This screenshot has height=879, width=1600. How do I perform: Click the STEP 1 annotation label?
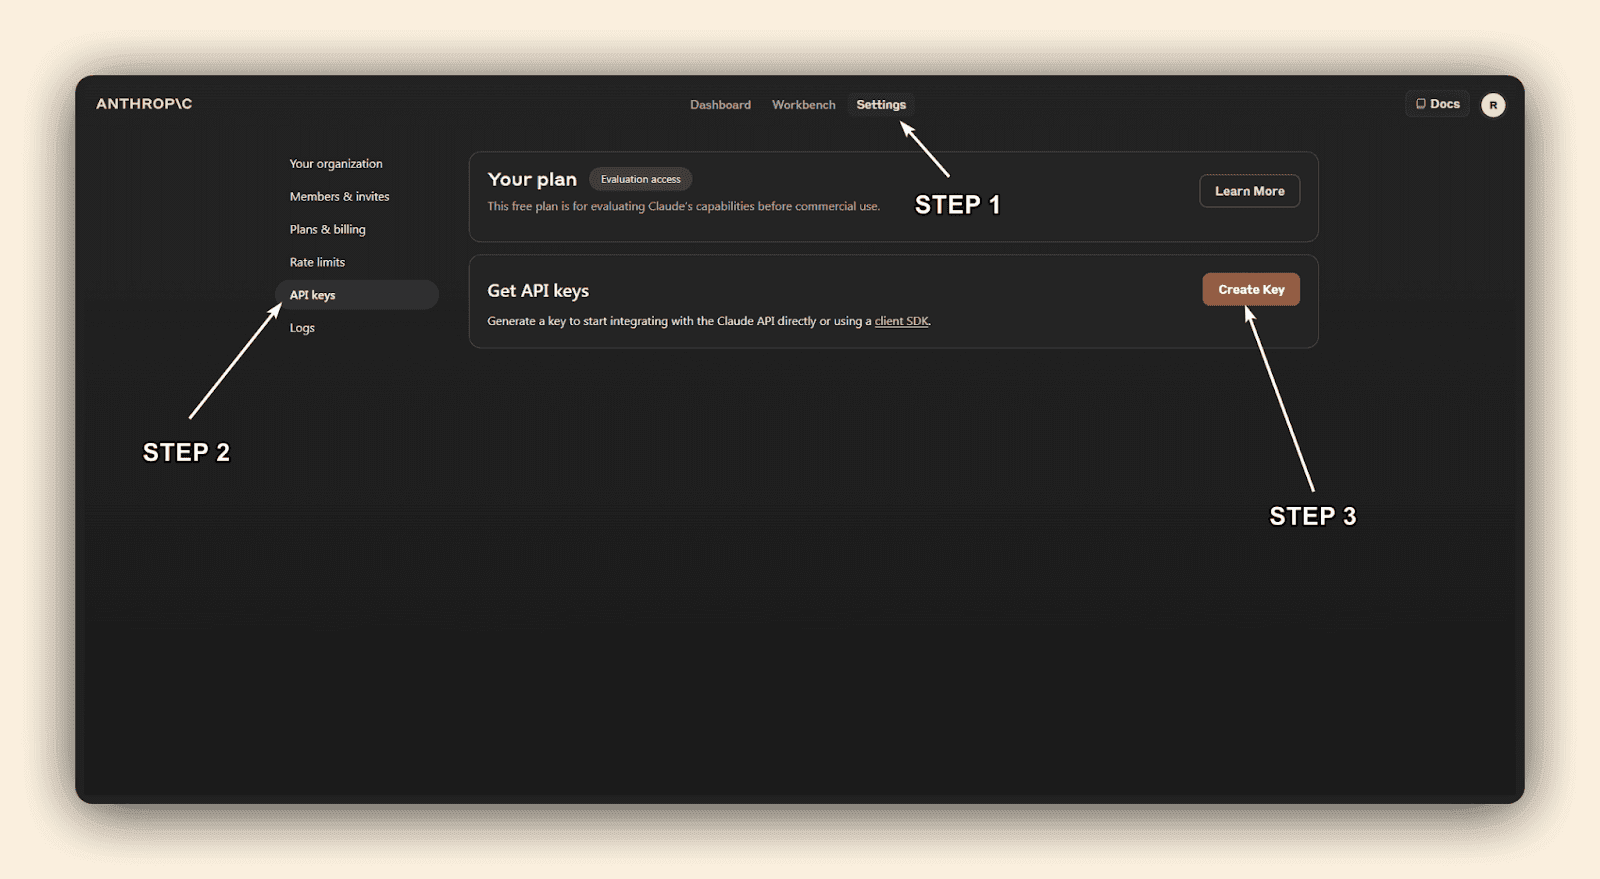click(957, 205)
